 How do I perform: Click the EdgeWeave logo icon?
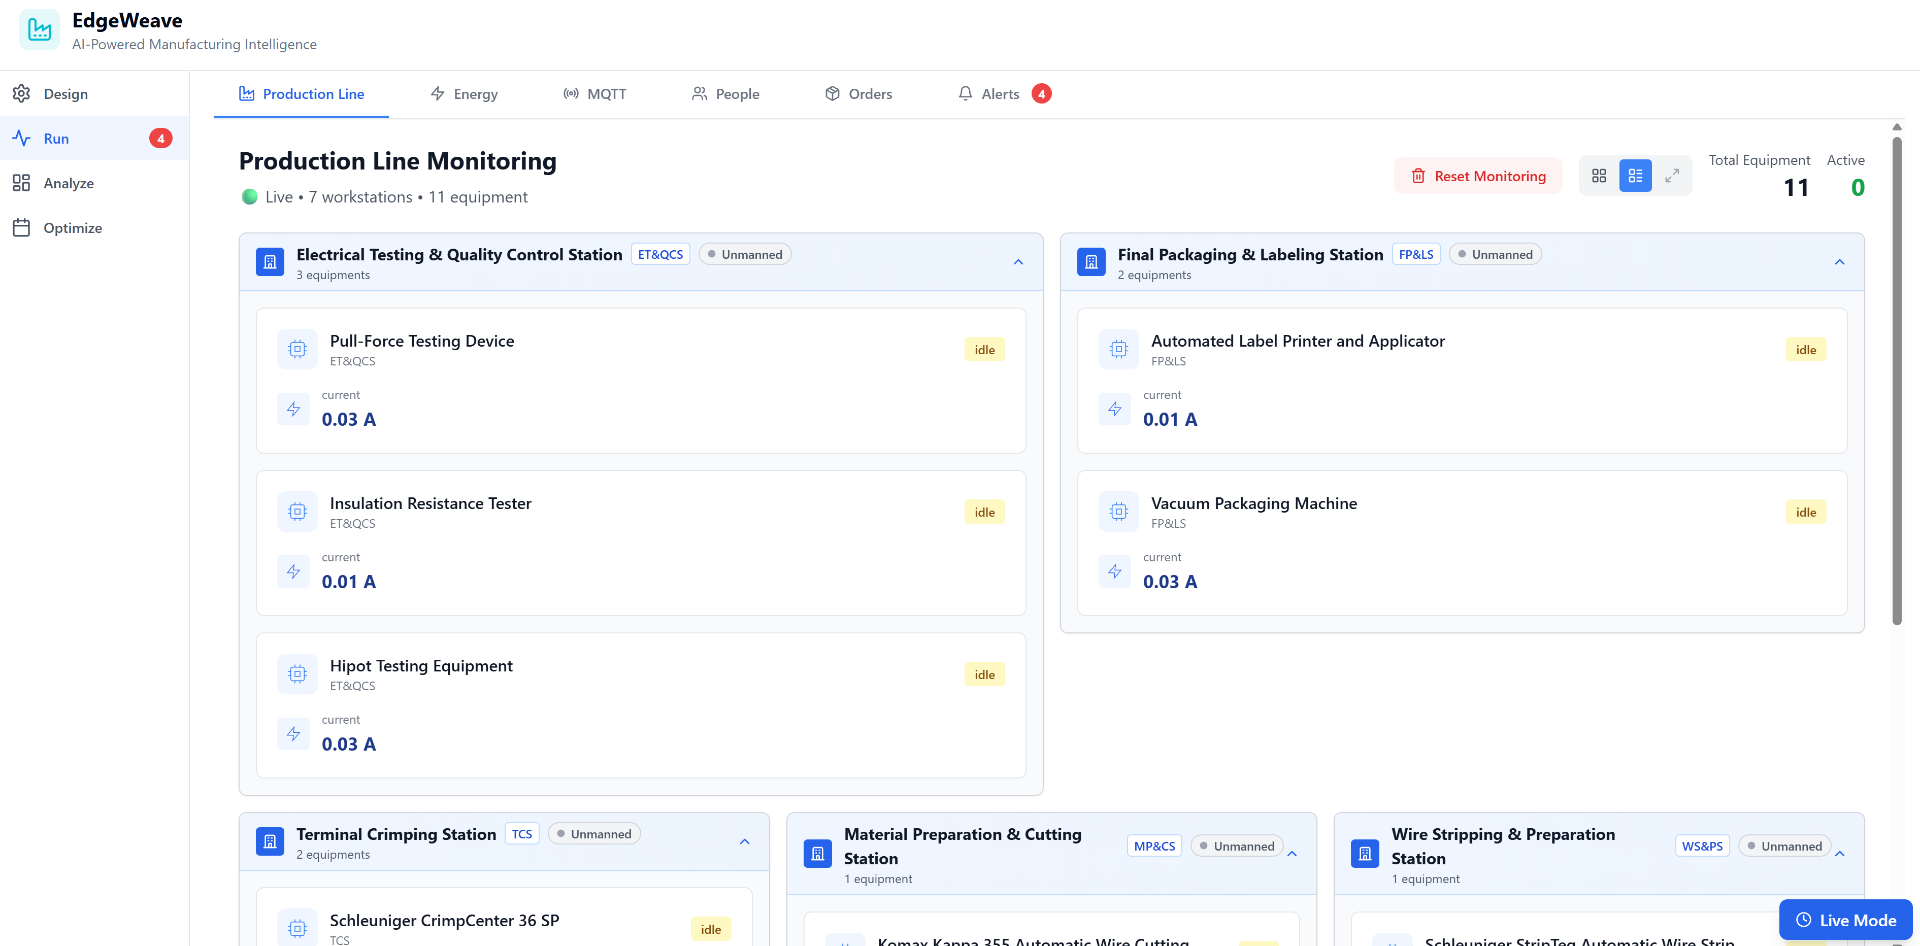pos(39,30)
